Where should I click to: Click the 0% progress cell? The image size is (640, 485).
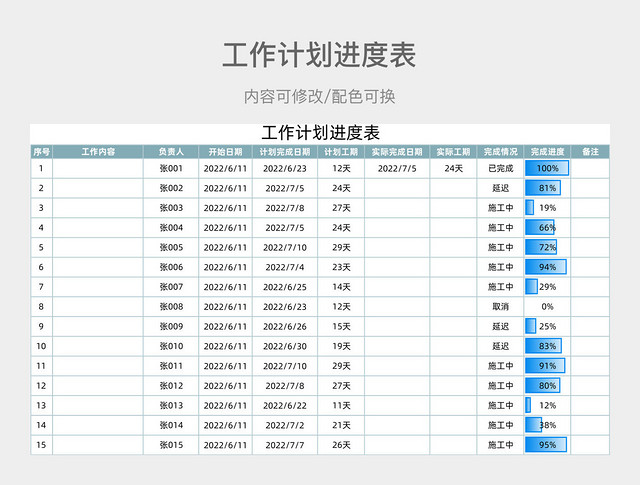(x=547, y=307)
